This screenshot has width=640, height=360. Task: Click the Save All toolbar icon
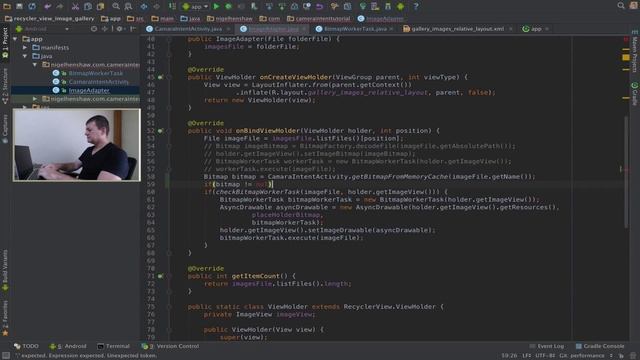(19, 6)
